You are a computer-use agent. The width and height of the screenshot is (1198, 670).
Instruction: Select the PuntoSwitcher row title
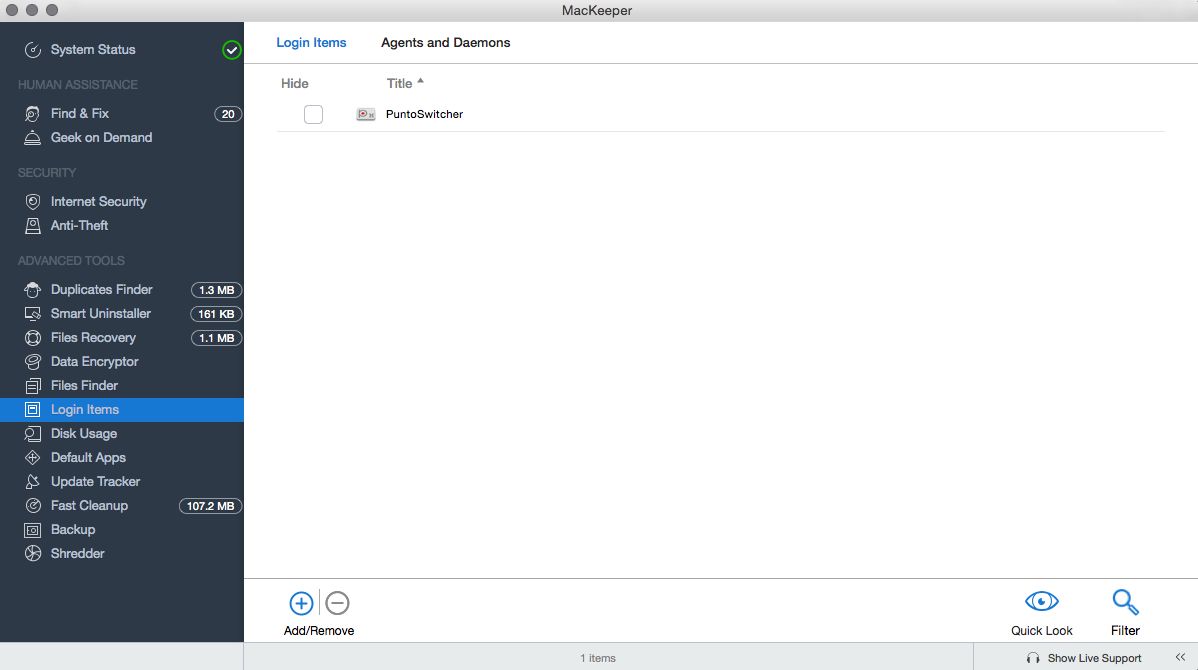(424, 115)
